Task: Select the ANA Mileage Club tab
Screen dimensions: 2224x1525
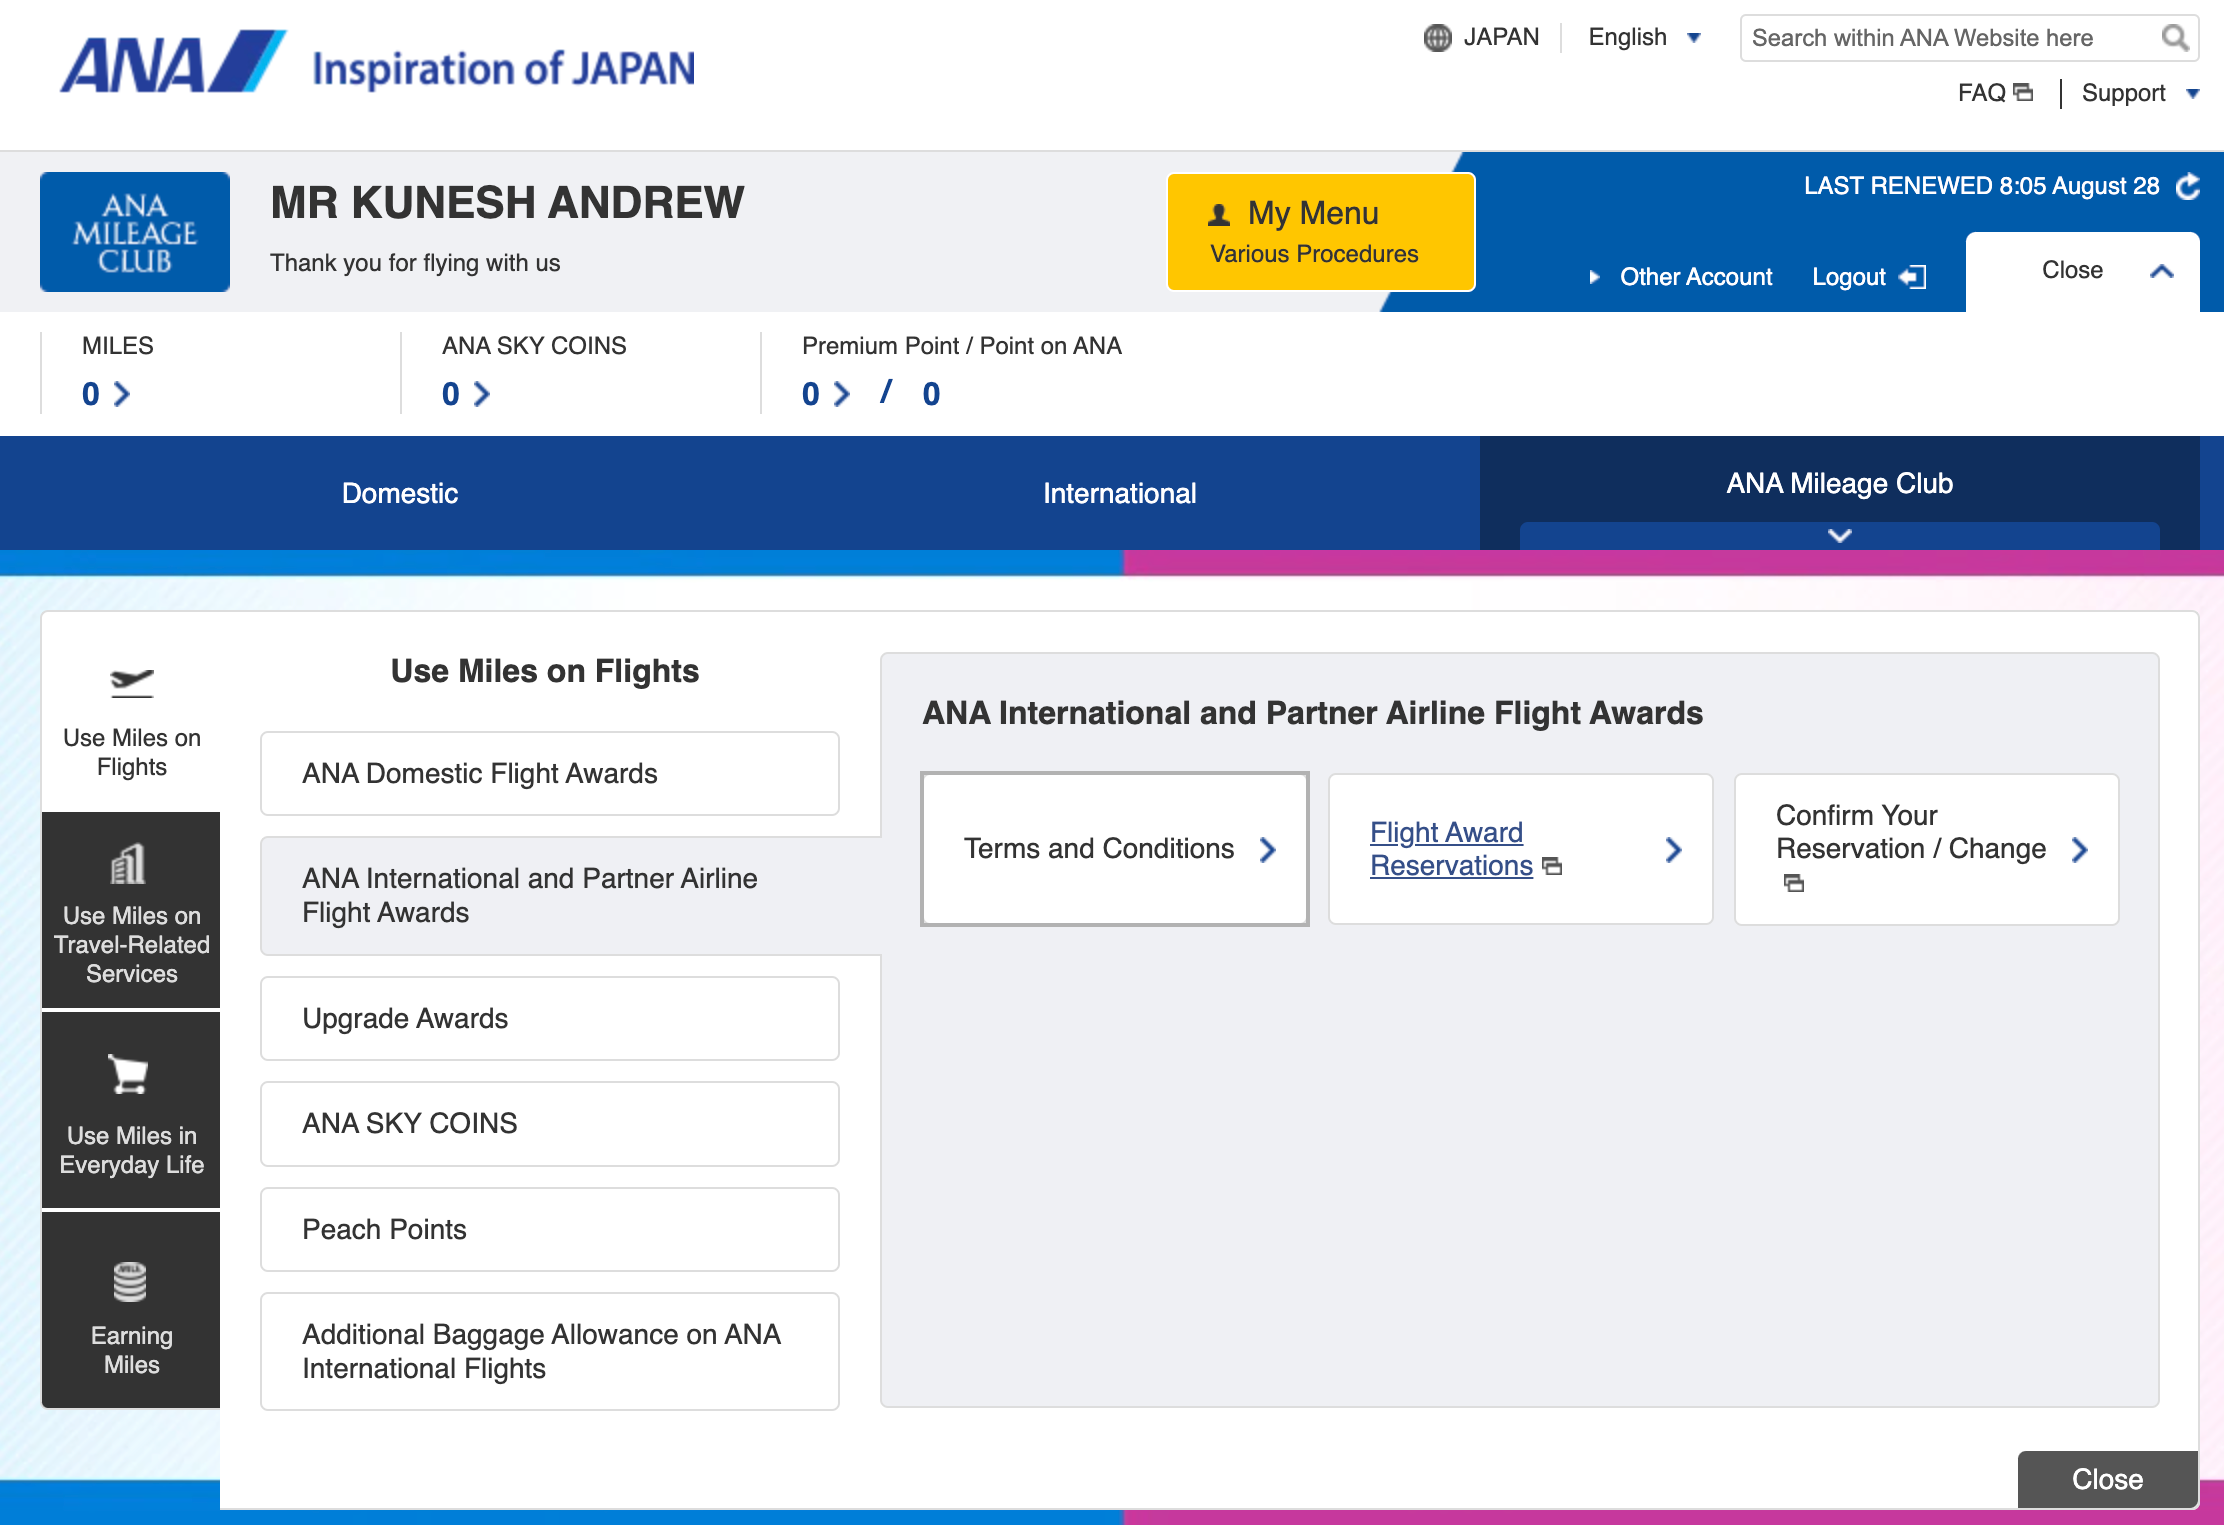Action: coord(1840,483)
